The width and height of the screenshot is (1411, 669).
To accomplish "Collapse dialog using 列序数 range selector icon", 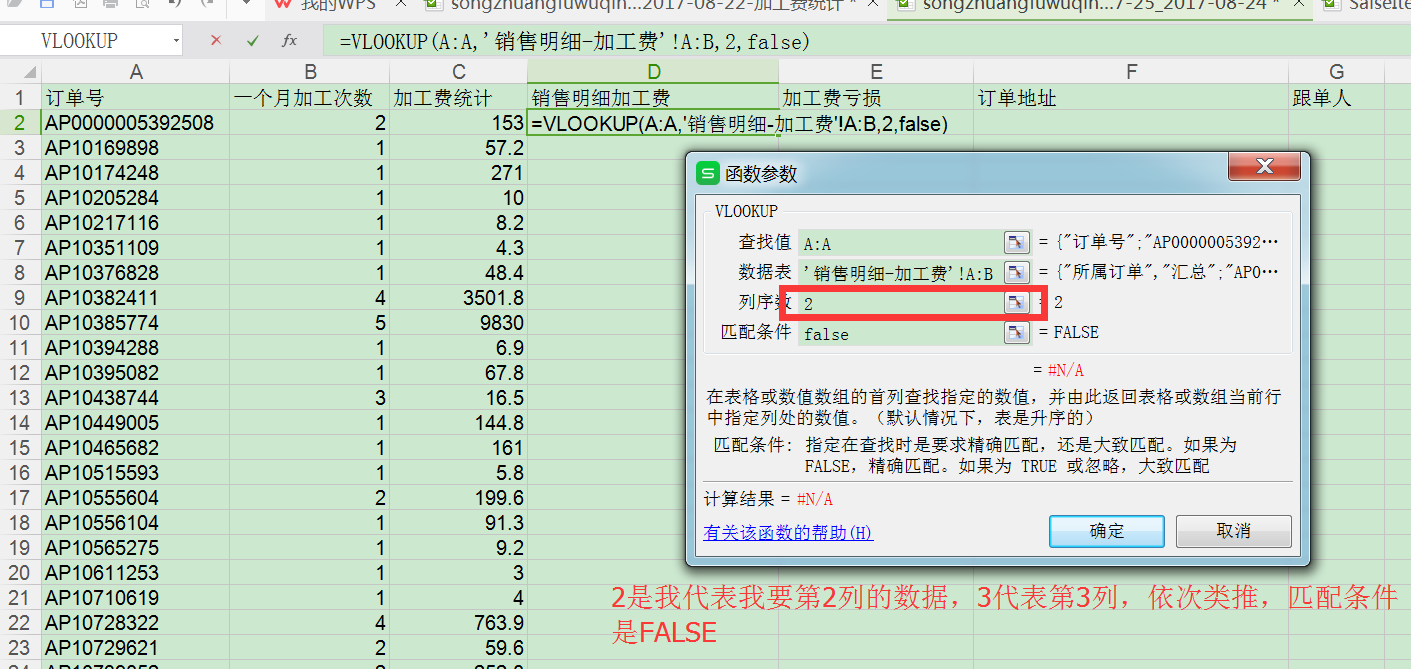I will [1017, 302].
